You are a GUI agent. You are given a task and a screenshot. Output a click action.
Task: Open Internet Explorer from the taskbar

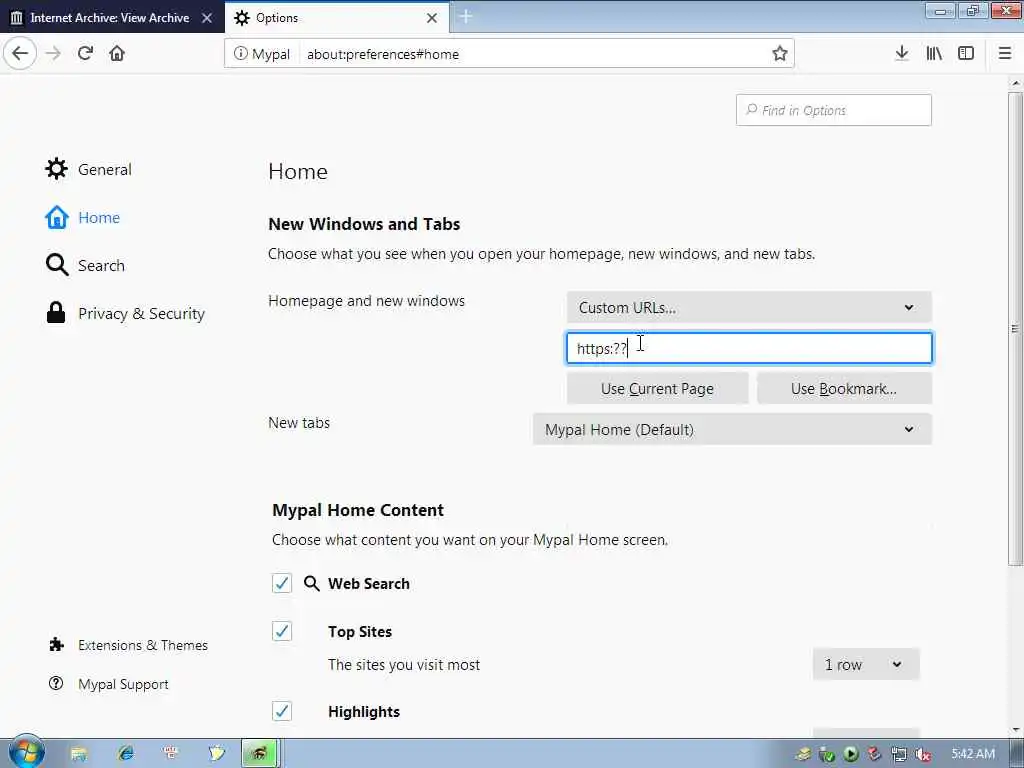coord(125,754)
